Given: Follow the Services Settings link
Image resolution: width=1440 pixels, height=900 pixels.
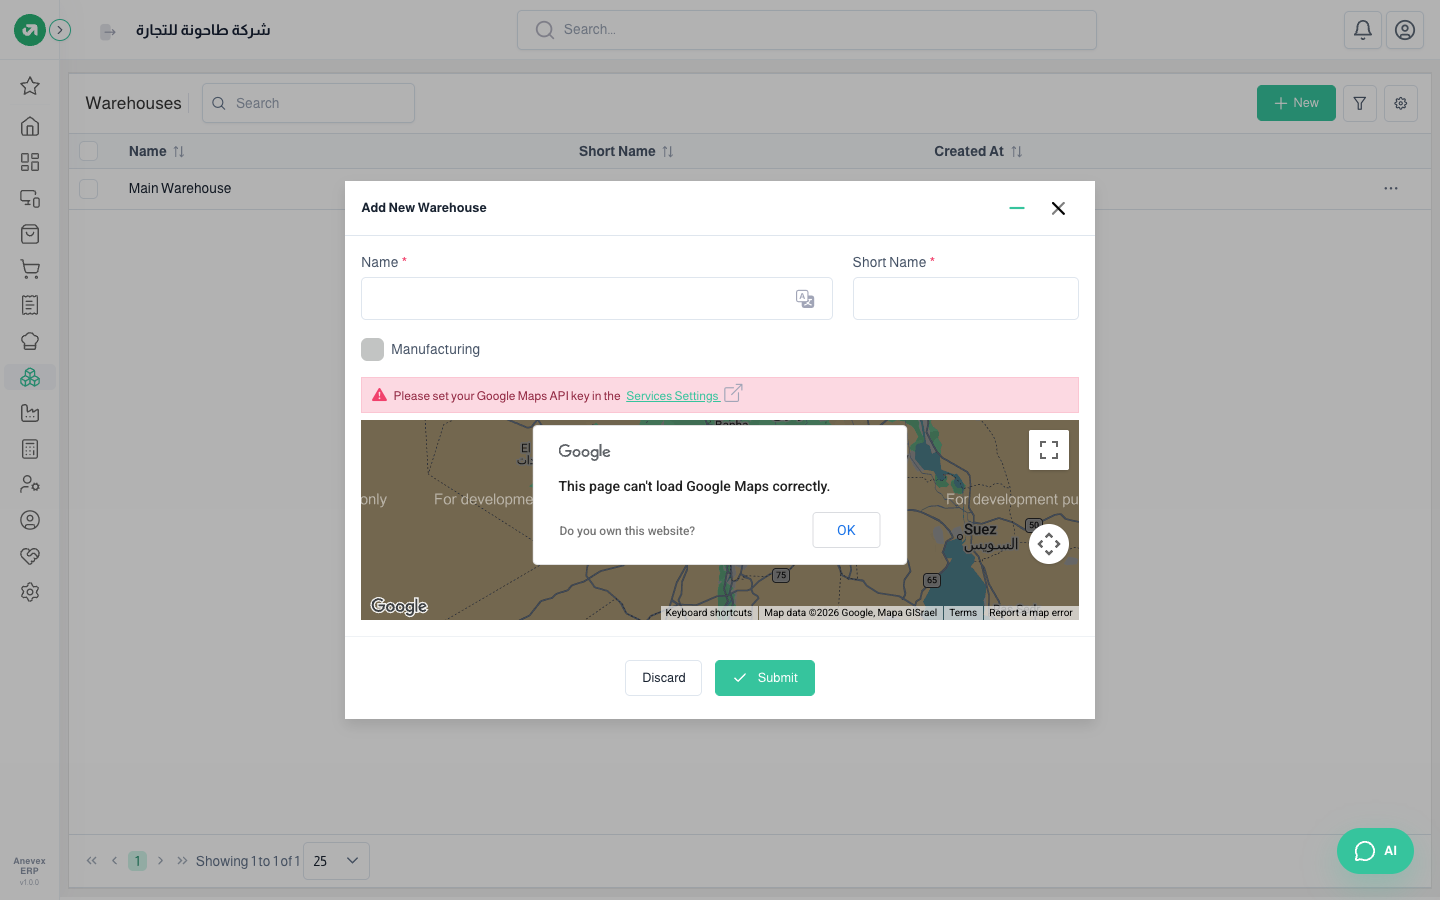Looking at the screenshot, I should coord(673,396).
